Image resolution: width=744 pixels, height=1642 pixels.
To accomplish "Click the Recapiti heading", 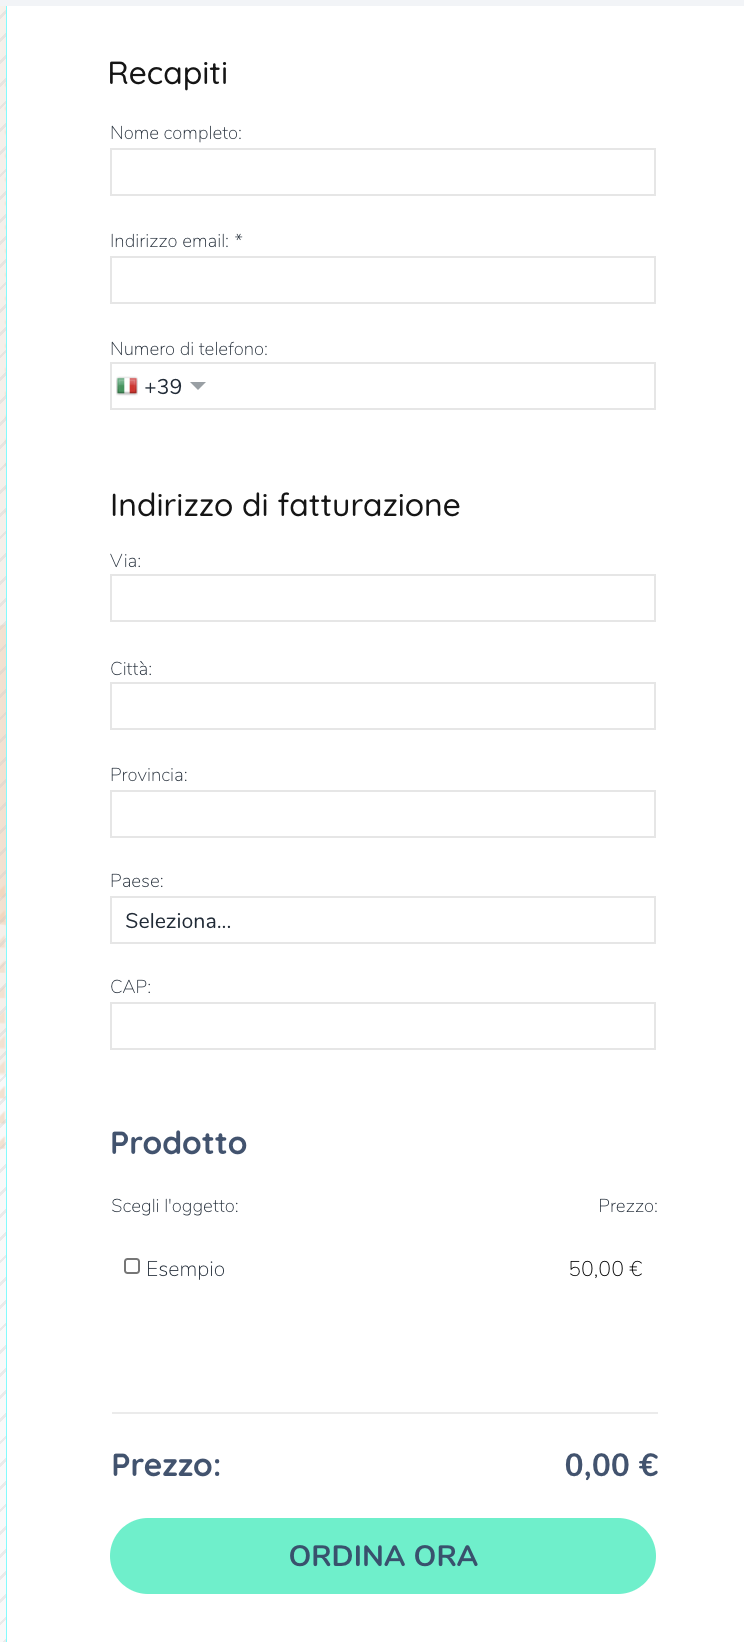I will 168,74.
